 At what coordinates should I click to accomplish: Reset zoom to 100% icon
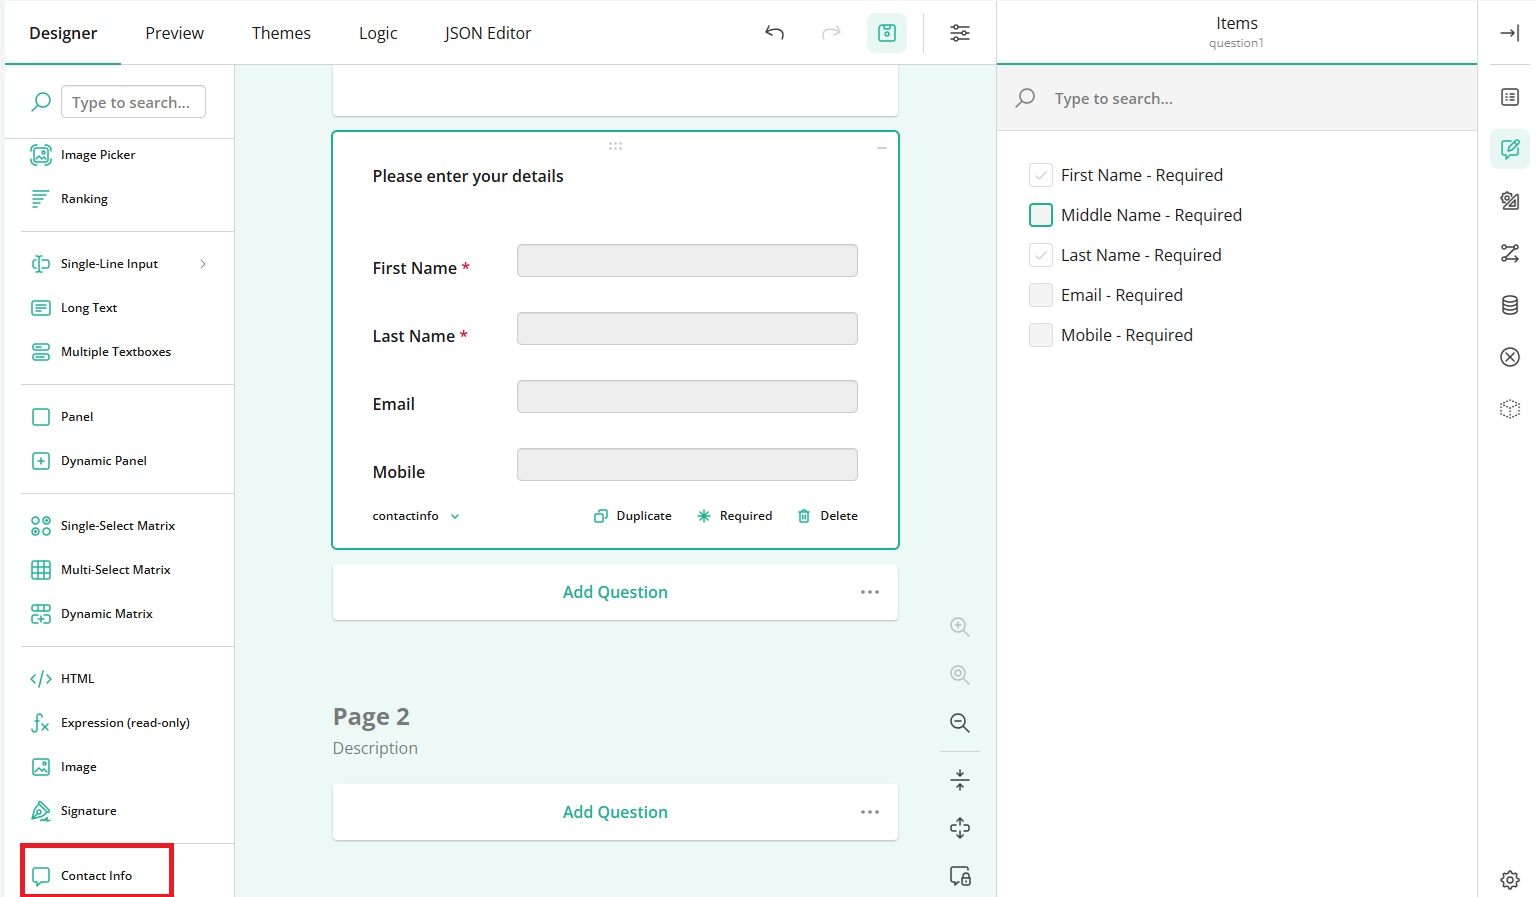coord(960,675)
